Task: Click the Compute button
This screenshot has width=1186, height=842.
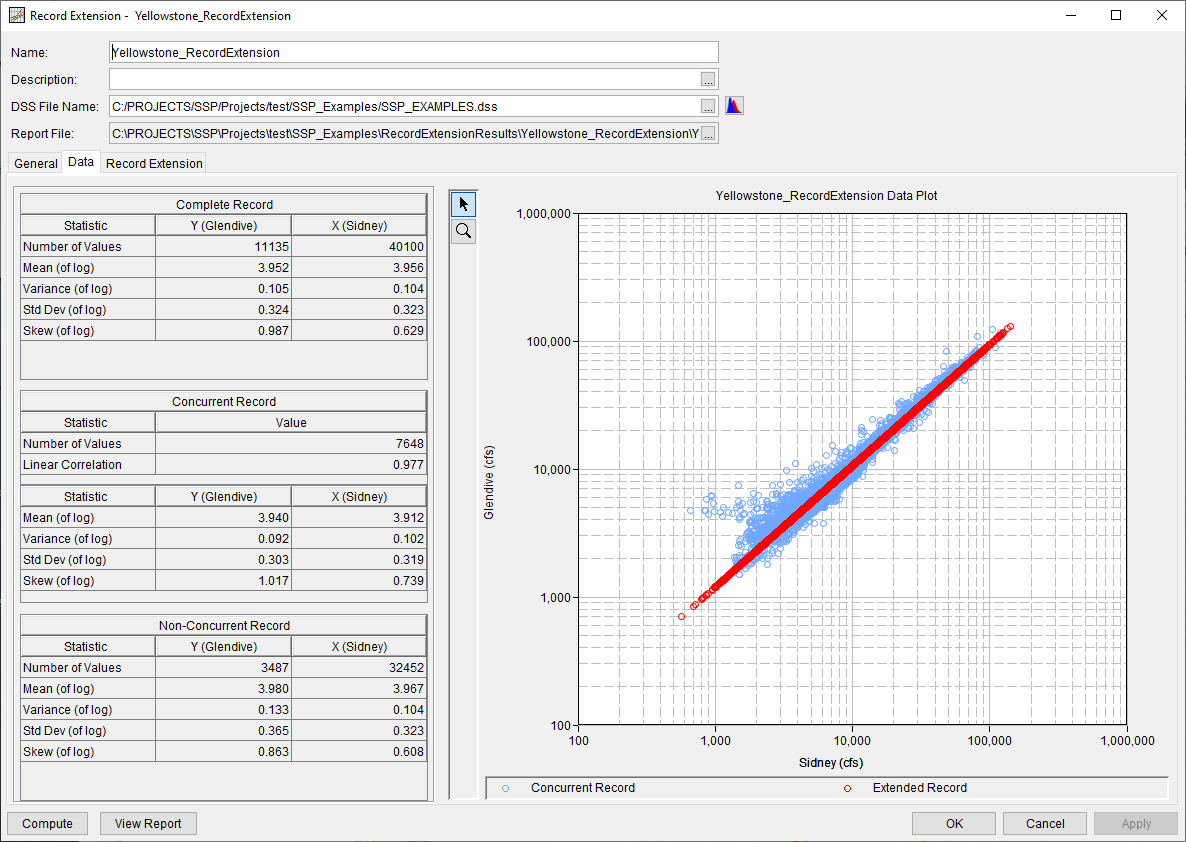Action: pyautogui.click(x=47, y=823)
